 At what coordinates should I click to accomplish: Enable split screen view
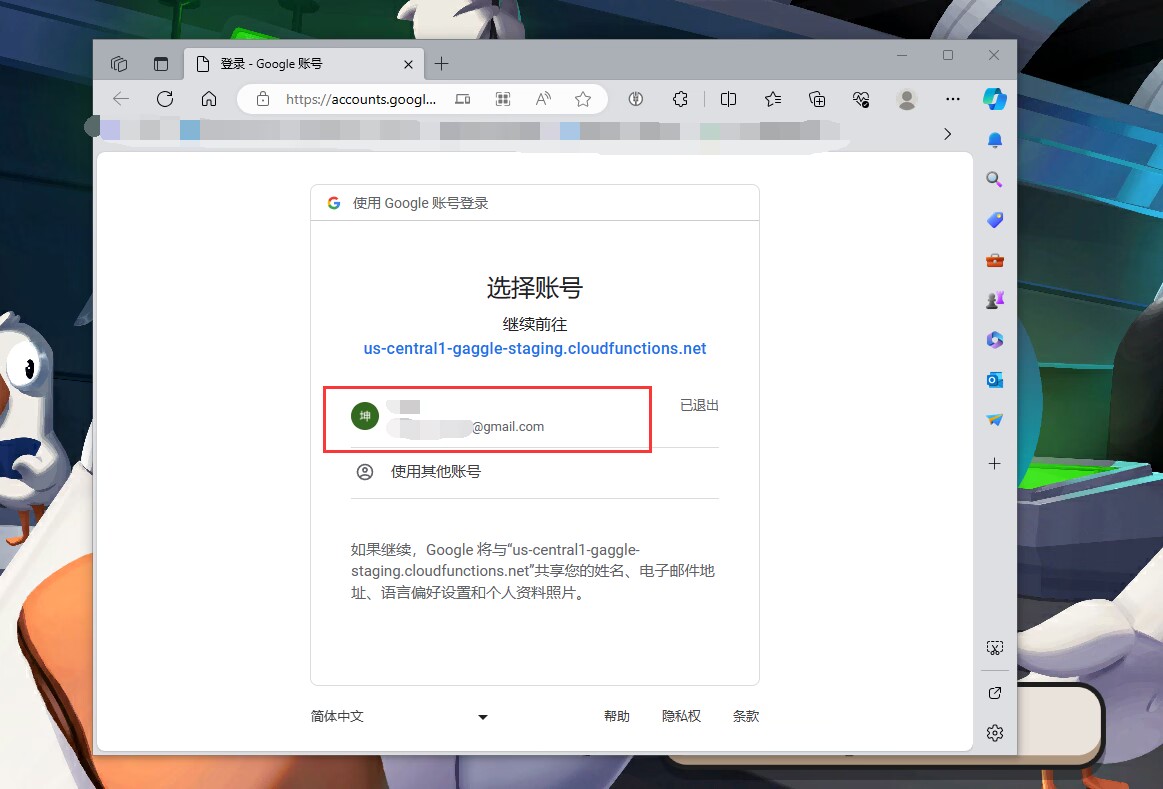click(x=728, y=99)
